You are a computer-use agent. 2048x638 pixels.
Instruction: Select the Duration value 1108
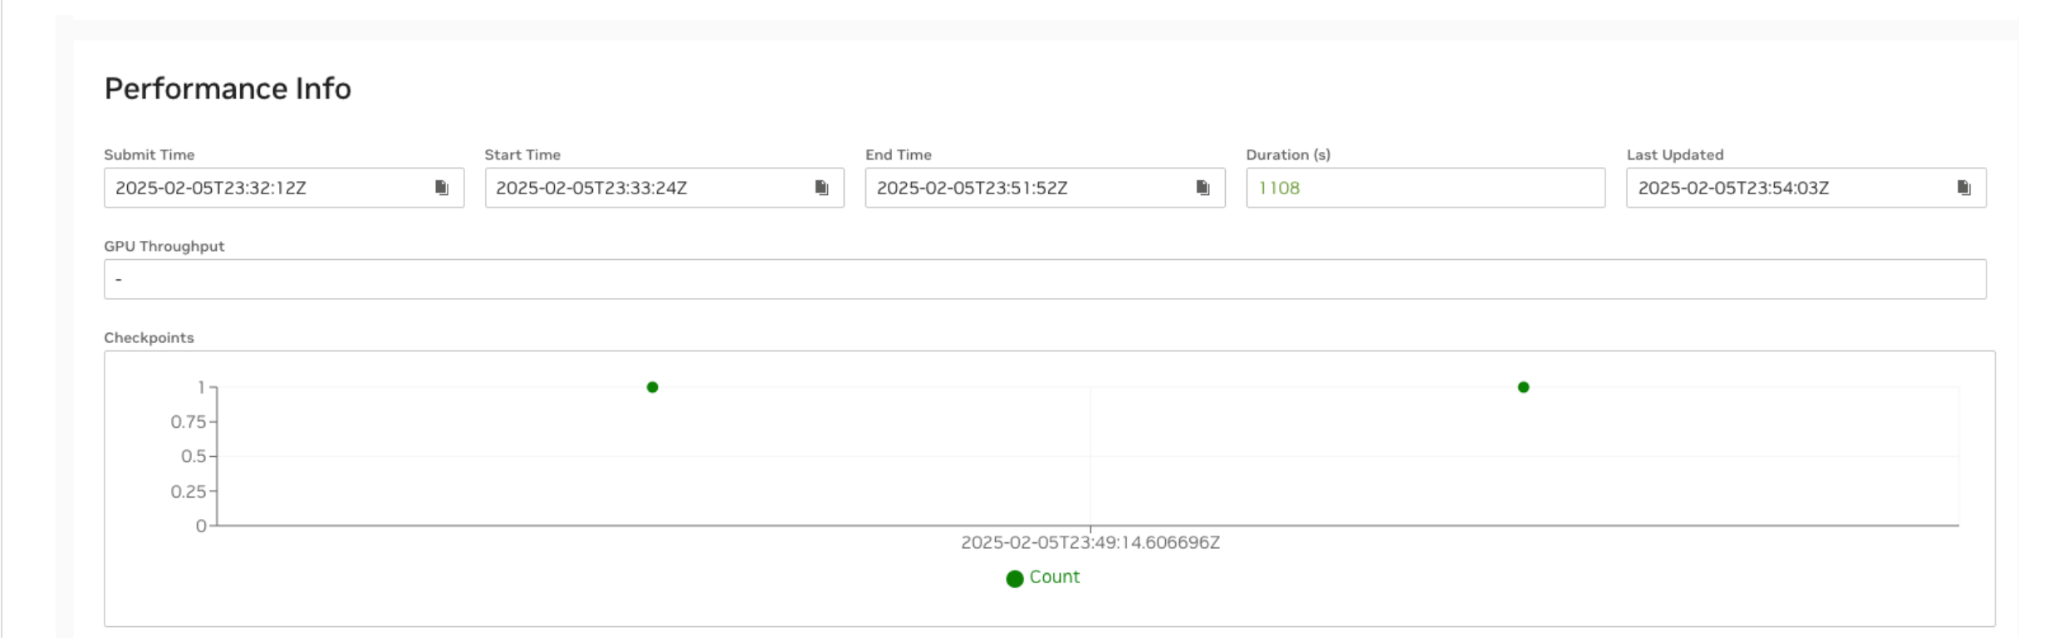point(1279,188)
